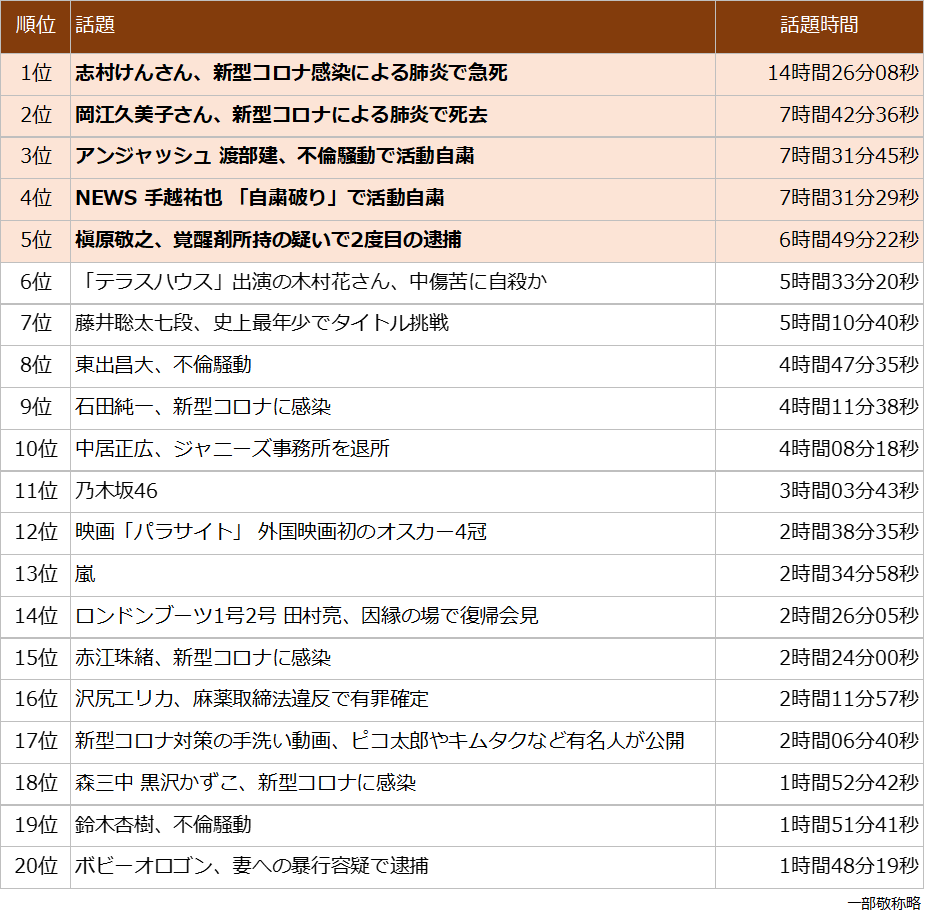Screen dimensions: 925x922
Task: Select the 20位 rank cell
Action: point(36,866)
